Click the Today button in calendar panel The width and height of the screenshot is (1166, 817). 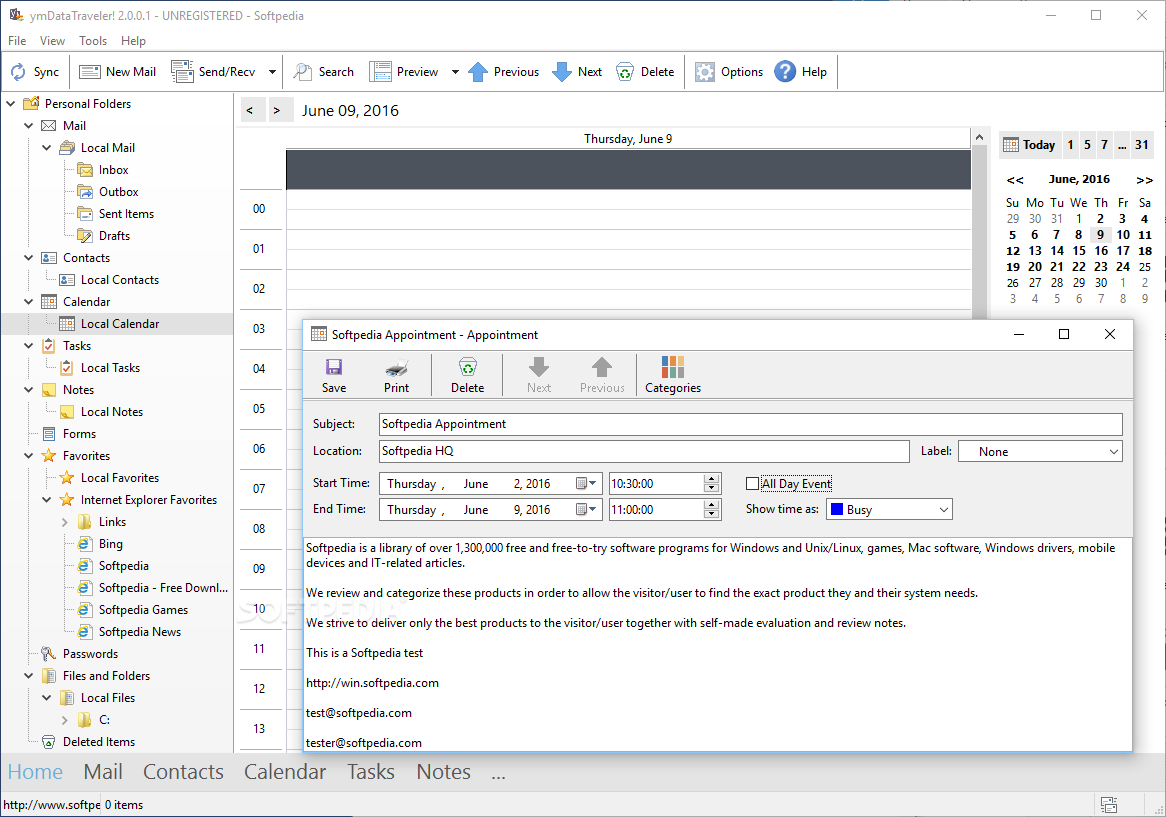[x=1030, y=145]
